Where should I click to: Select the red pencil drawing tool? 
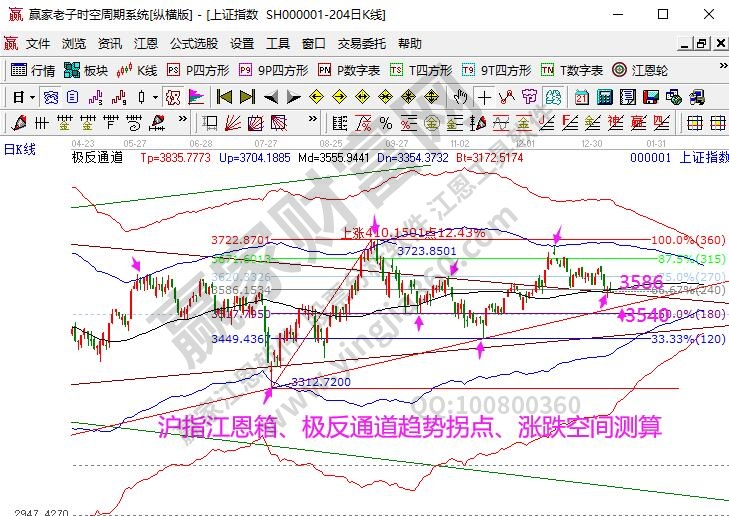click(19, 123)
